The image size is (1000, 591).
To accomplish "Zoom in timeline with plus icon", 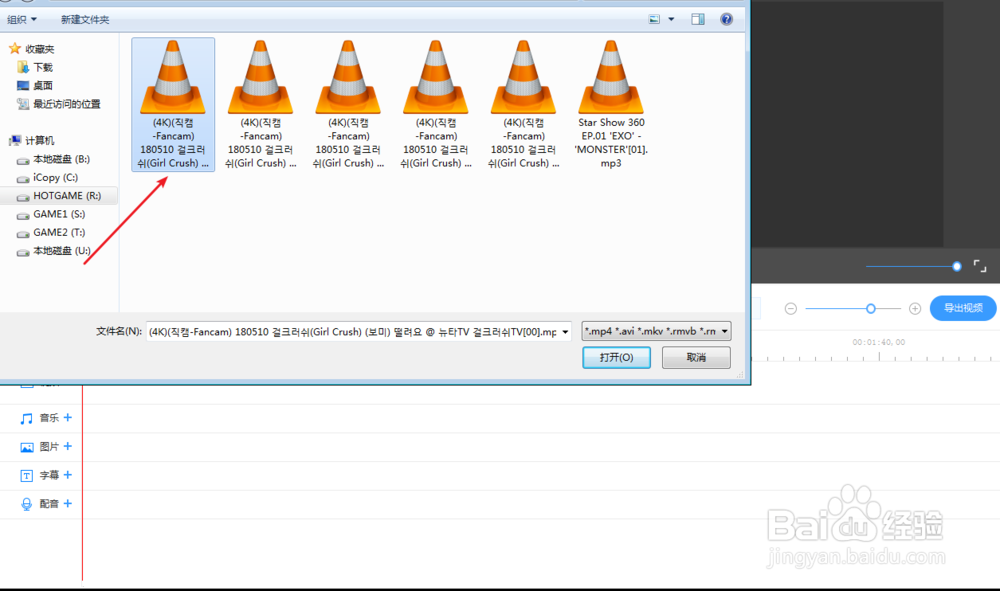I will (x=915, y=309).
